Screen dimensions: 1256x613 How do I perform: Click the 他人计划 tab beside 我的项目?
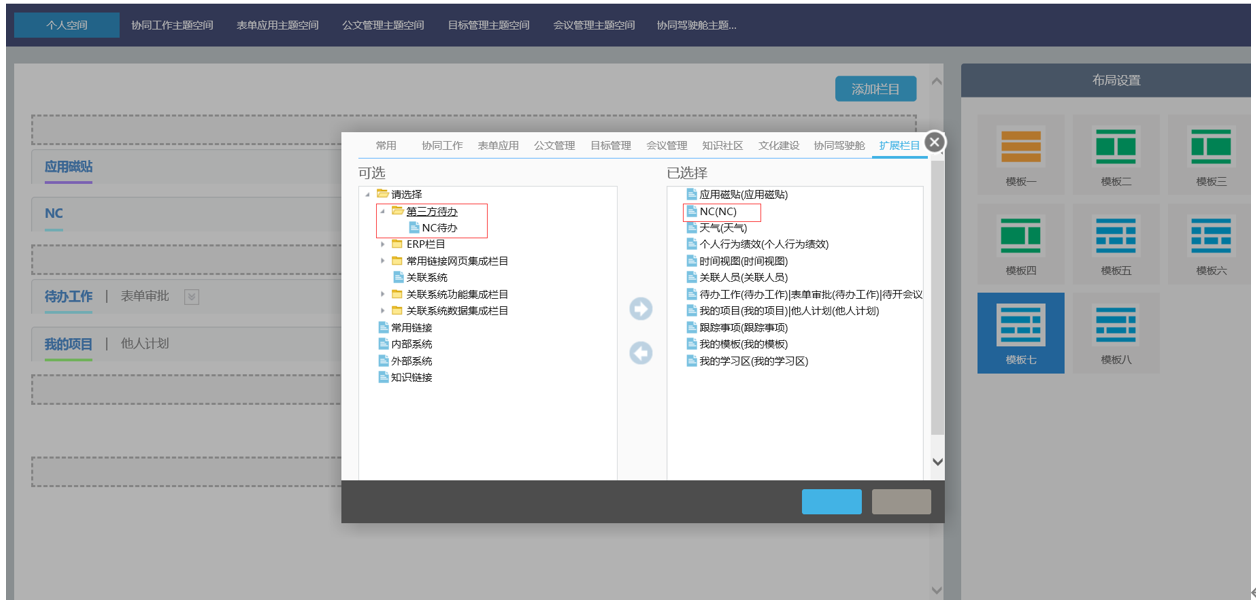pos(145,343)
